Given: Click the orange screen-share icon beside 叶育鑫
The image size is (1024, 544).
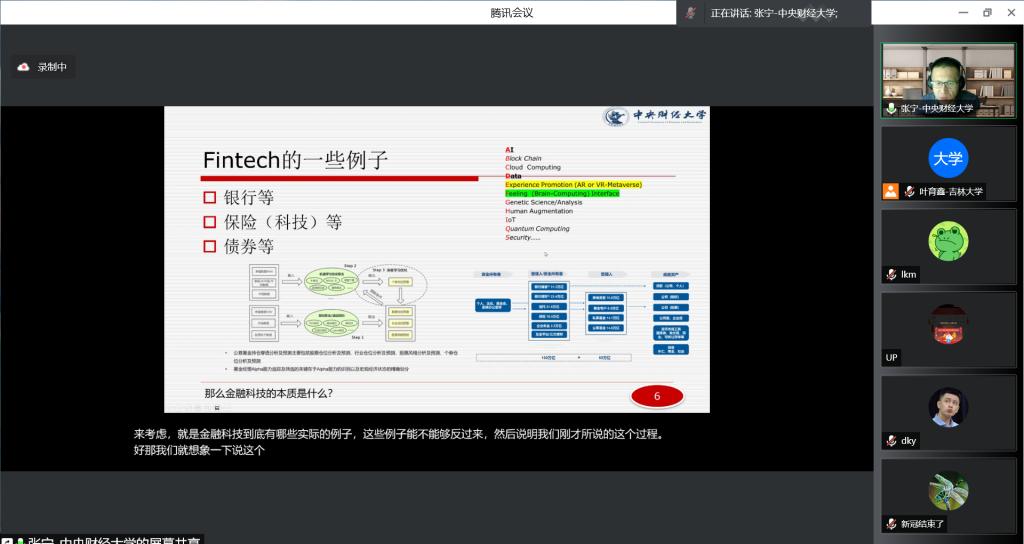Looking at the screenshot, I should pos(891,191).
